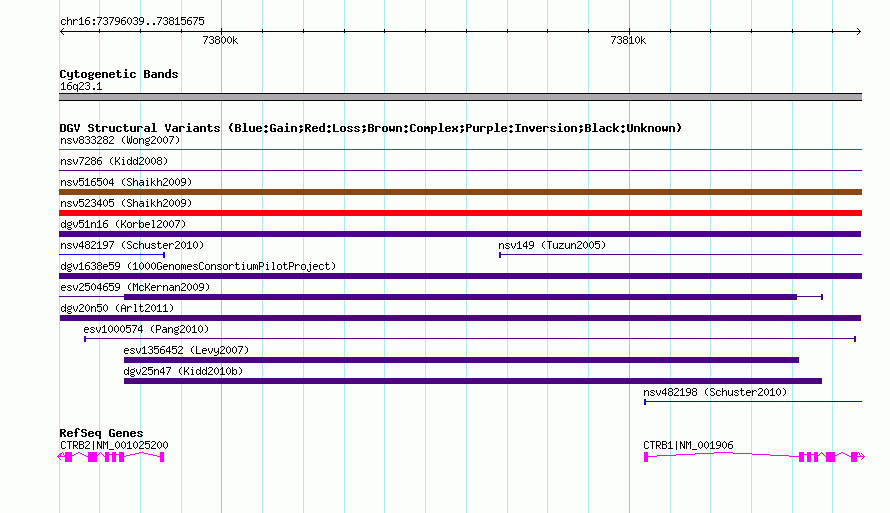
Task: Click the Cytogenetic Bands track title
Action: coord(119,74)
